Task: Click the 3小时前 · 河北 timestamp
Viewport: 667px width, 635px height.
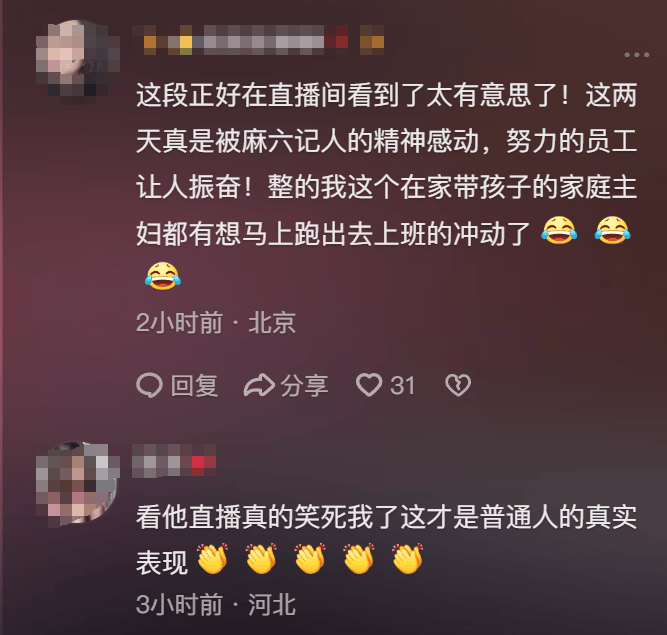Action: tap(216, 604)
